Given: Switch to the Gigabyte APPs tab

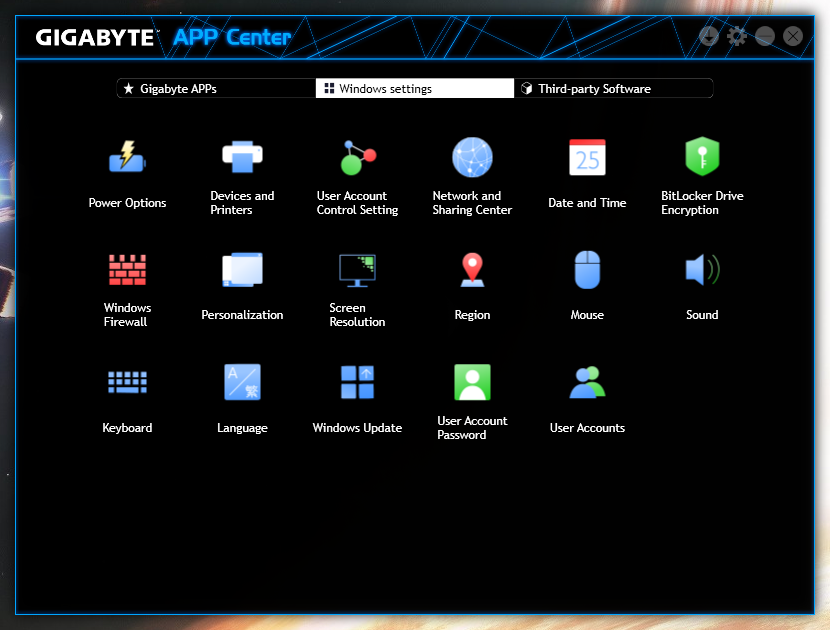Looking at the screenshot, I should click(x=216, y=89).
